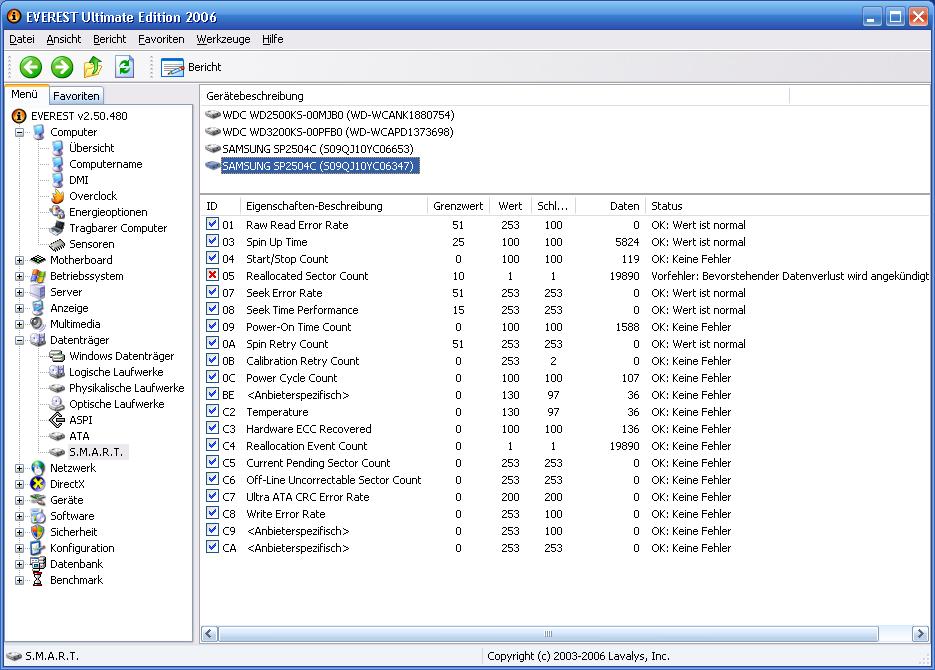
Task: Click the Sicherheit shield icon
Action: click(x=38, y=532)
